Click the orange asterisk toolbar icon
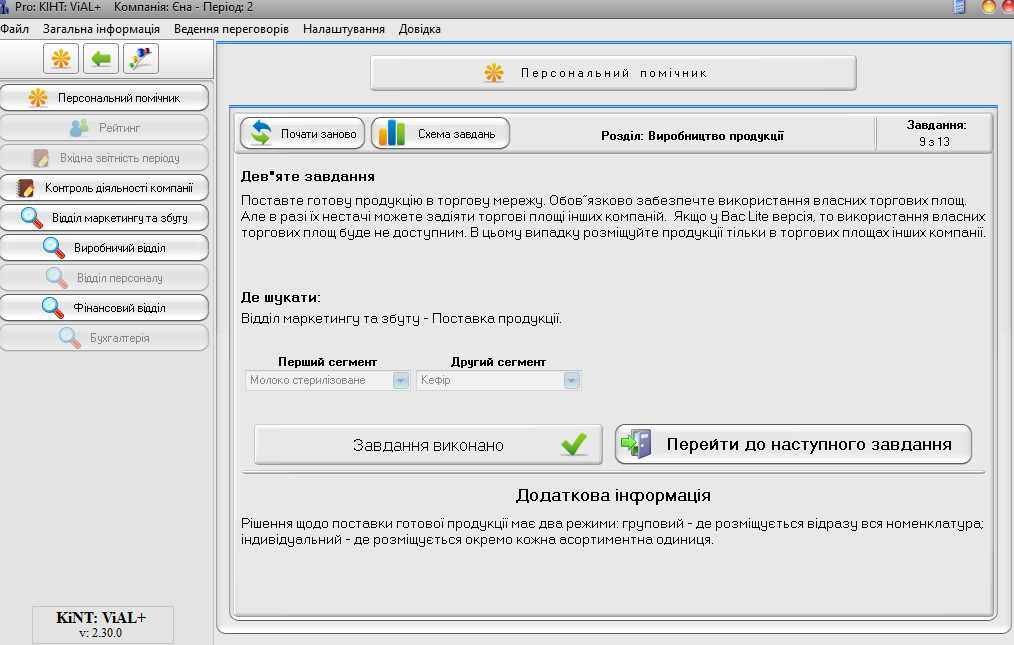Viewport: 1014px width, 645px height. click(x=61, y=59)
